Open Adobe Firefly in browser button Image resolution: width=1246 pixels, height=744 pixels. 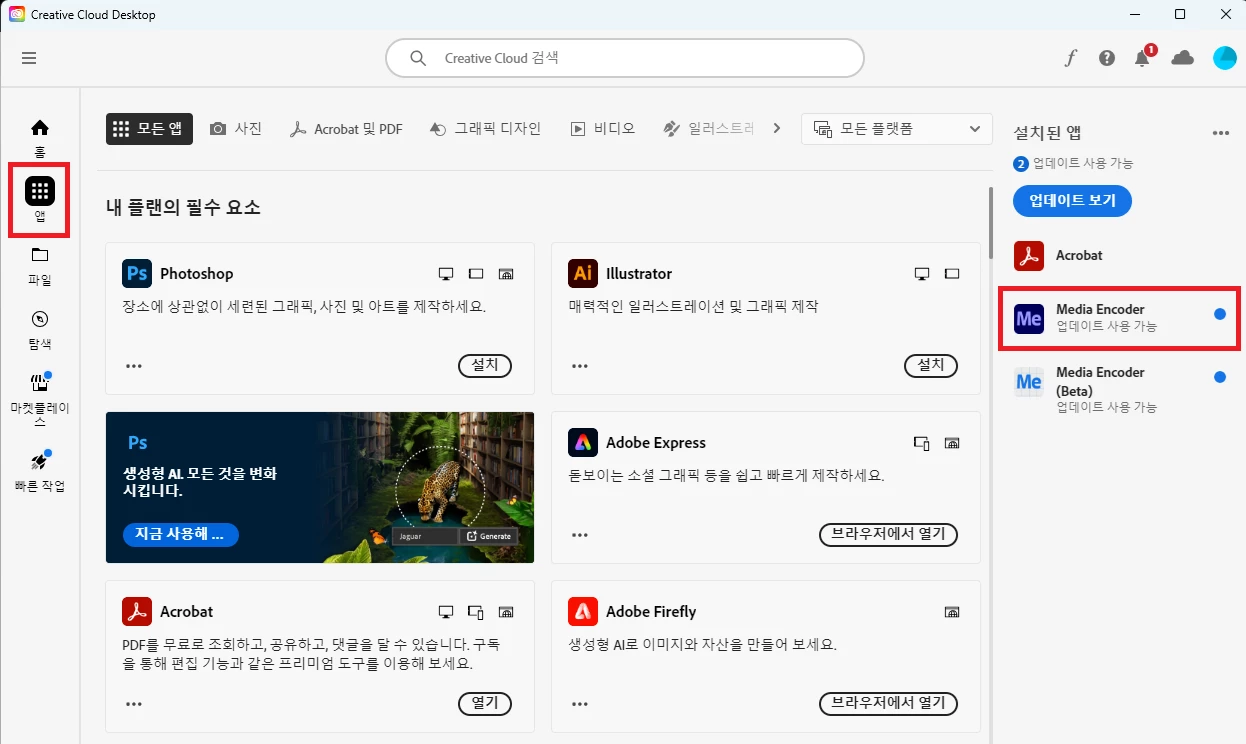[x=888, y=703]
